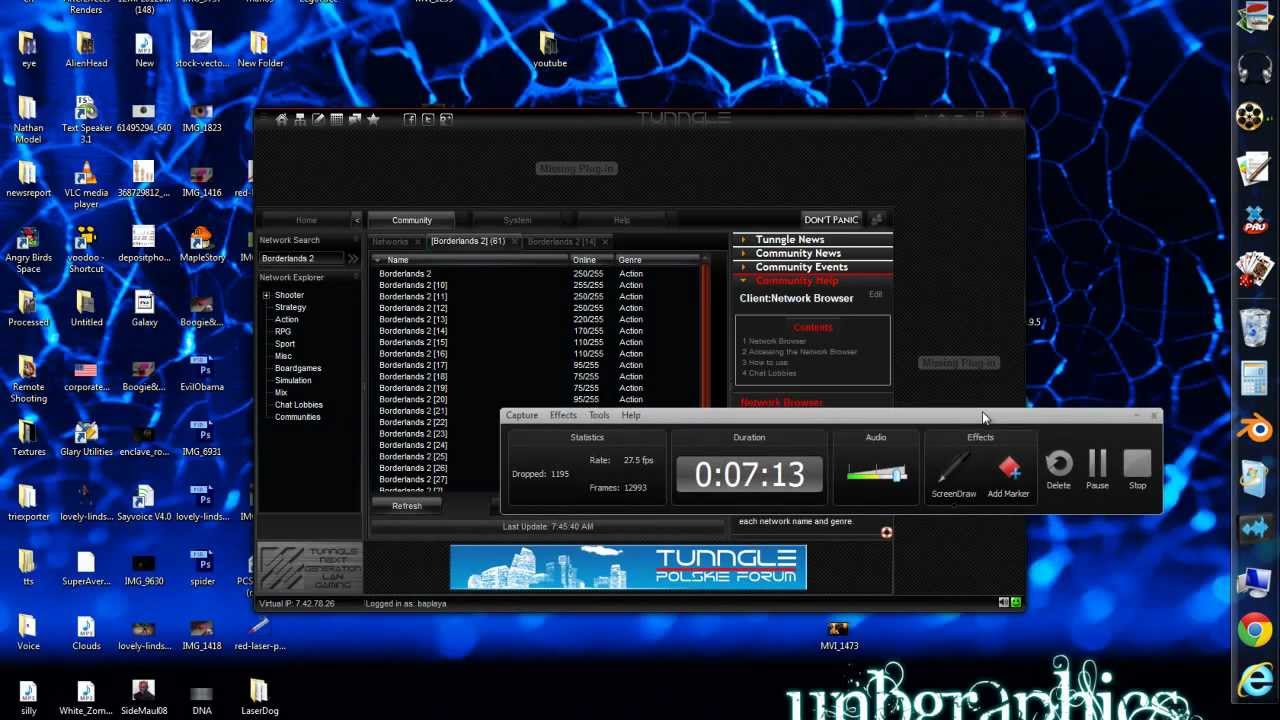The height and width of the screenshot is (720, 1280).
Task: Click the double-arrow network search go button
Action: click(353, 258)
